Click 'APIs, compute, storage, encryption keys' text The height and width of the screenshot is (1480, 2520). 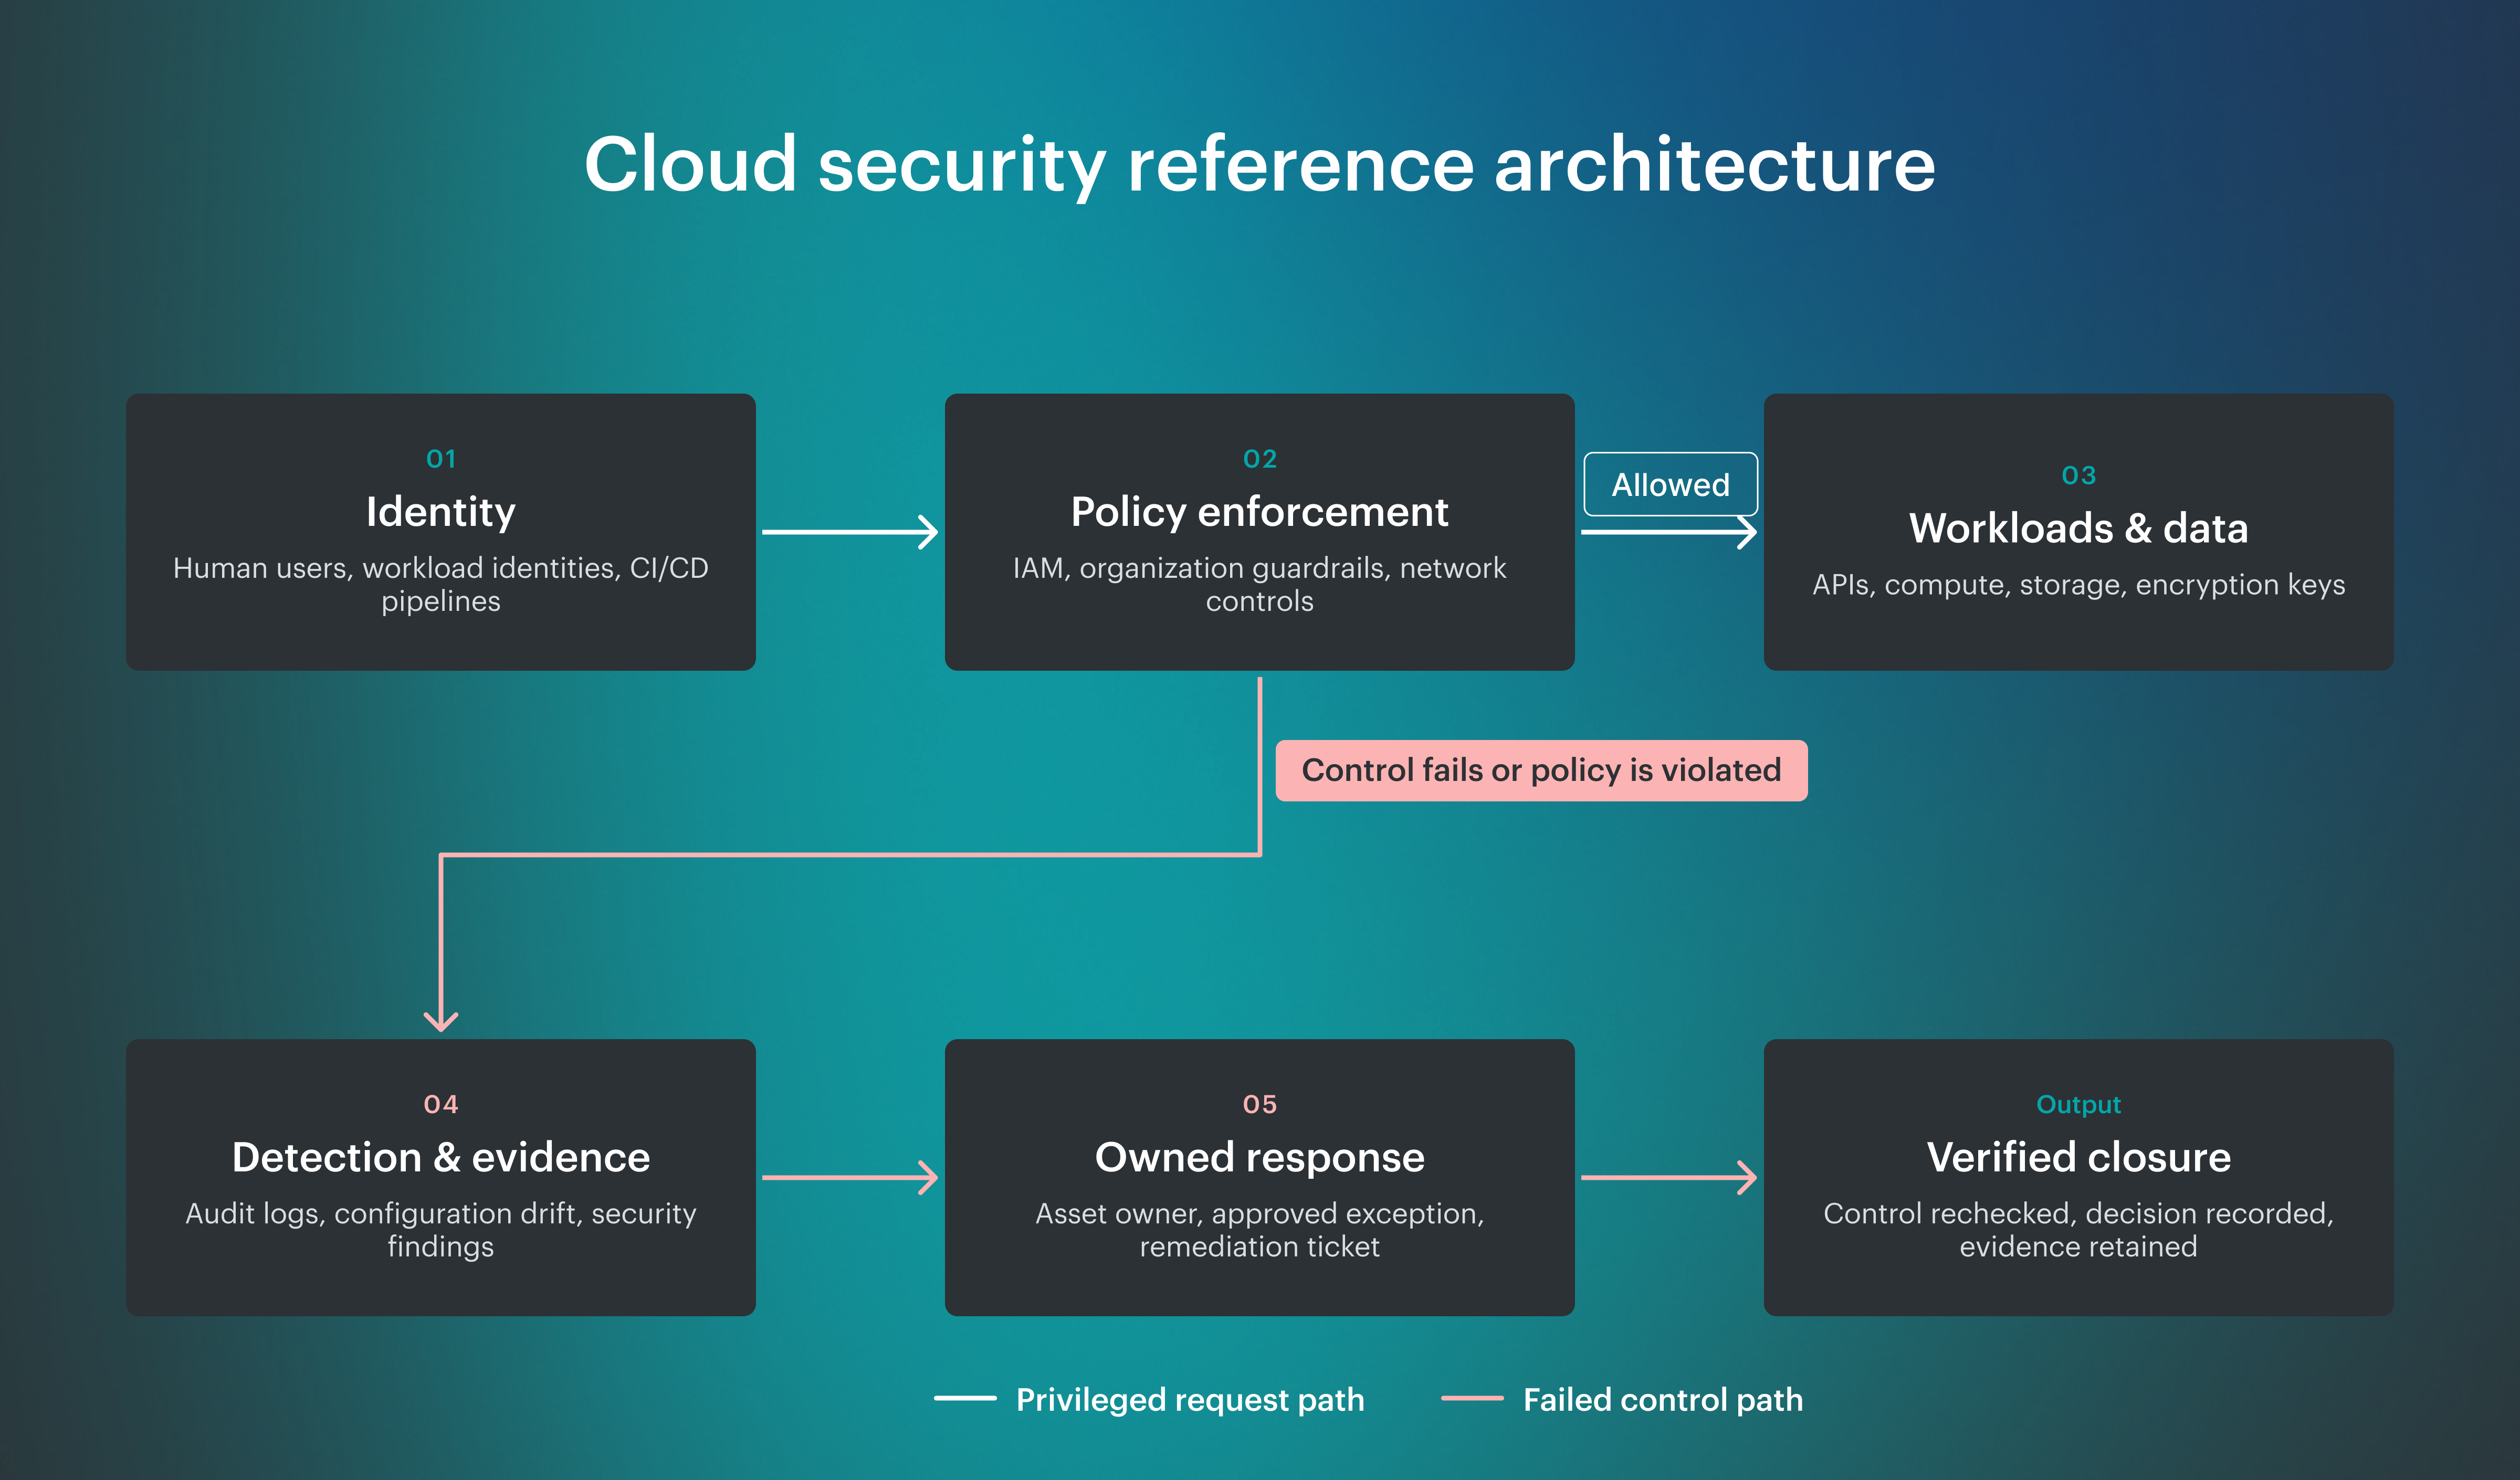point(2078,584)
